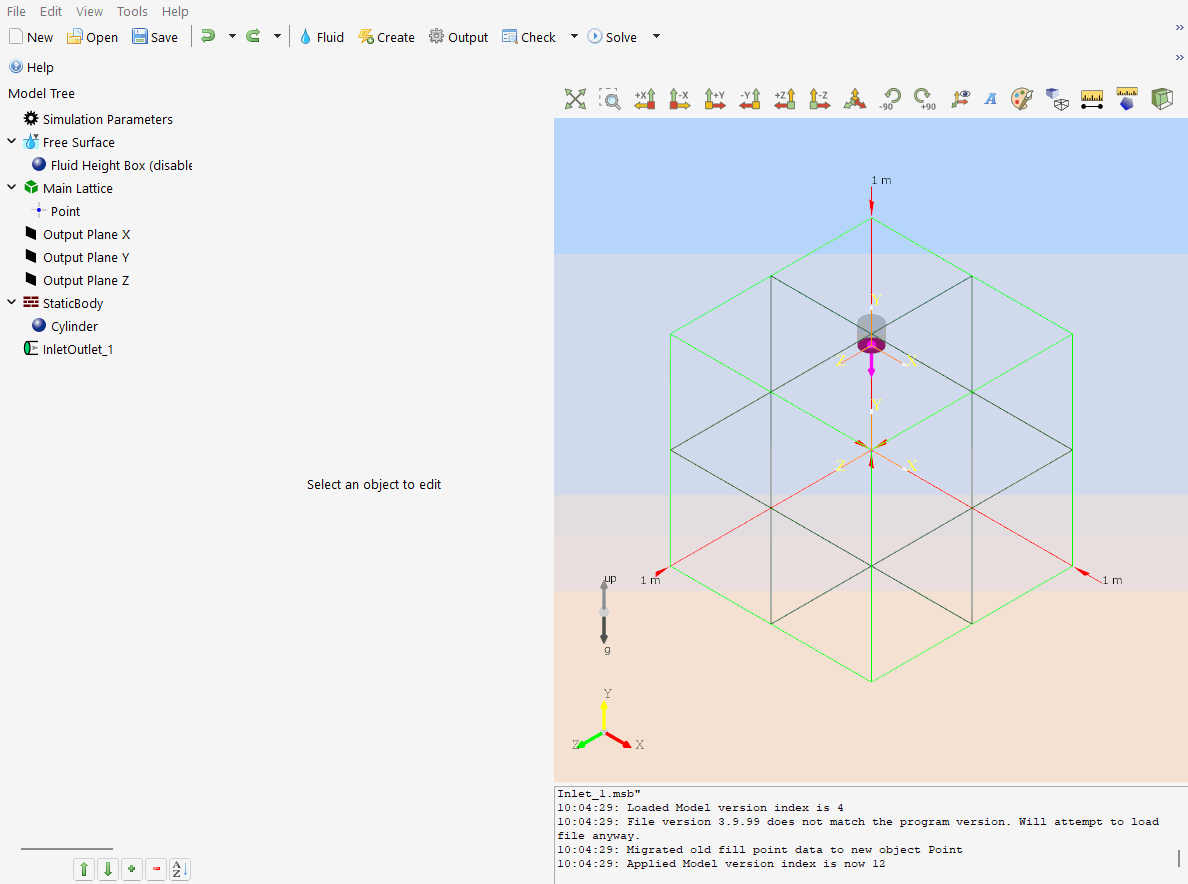Open the Solve dropdown arrow
Viewport: 1188px width, 884px height.
coord(656,37)
